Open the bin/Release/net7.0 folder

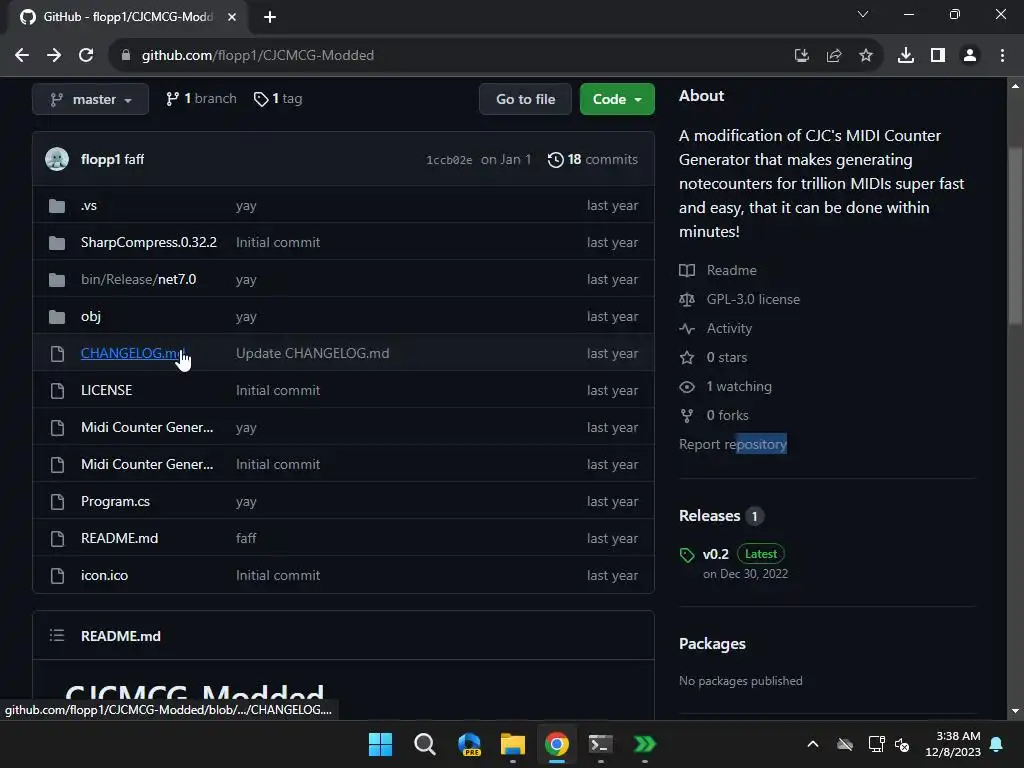coord(138,280)
